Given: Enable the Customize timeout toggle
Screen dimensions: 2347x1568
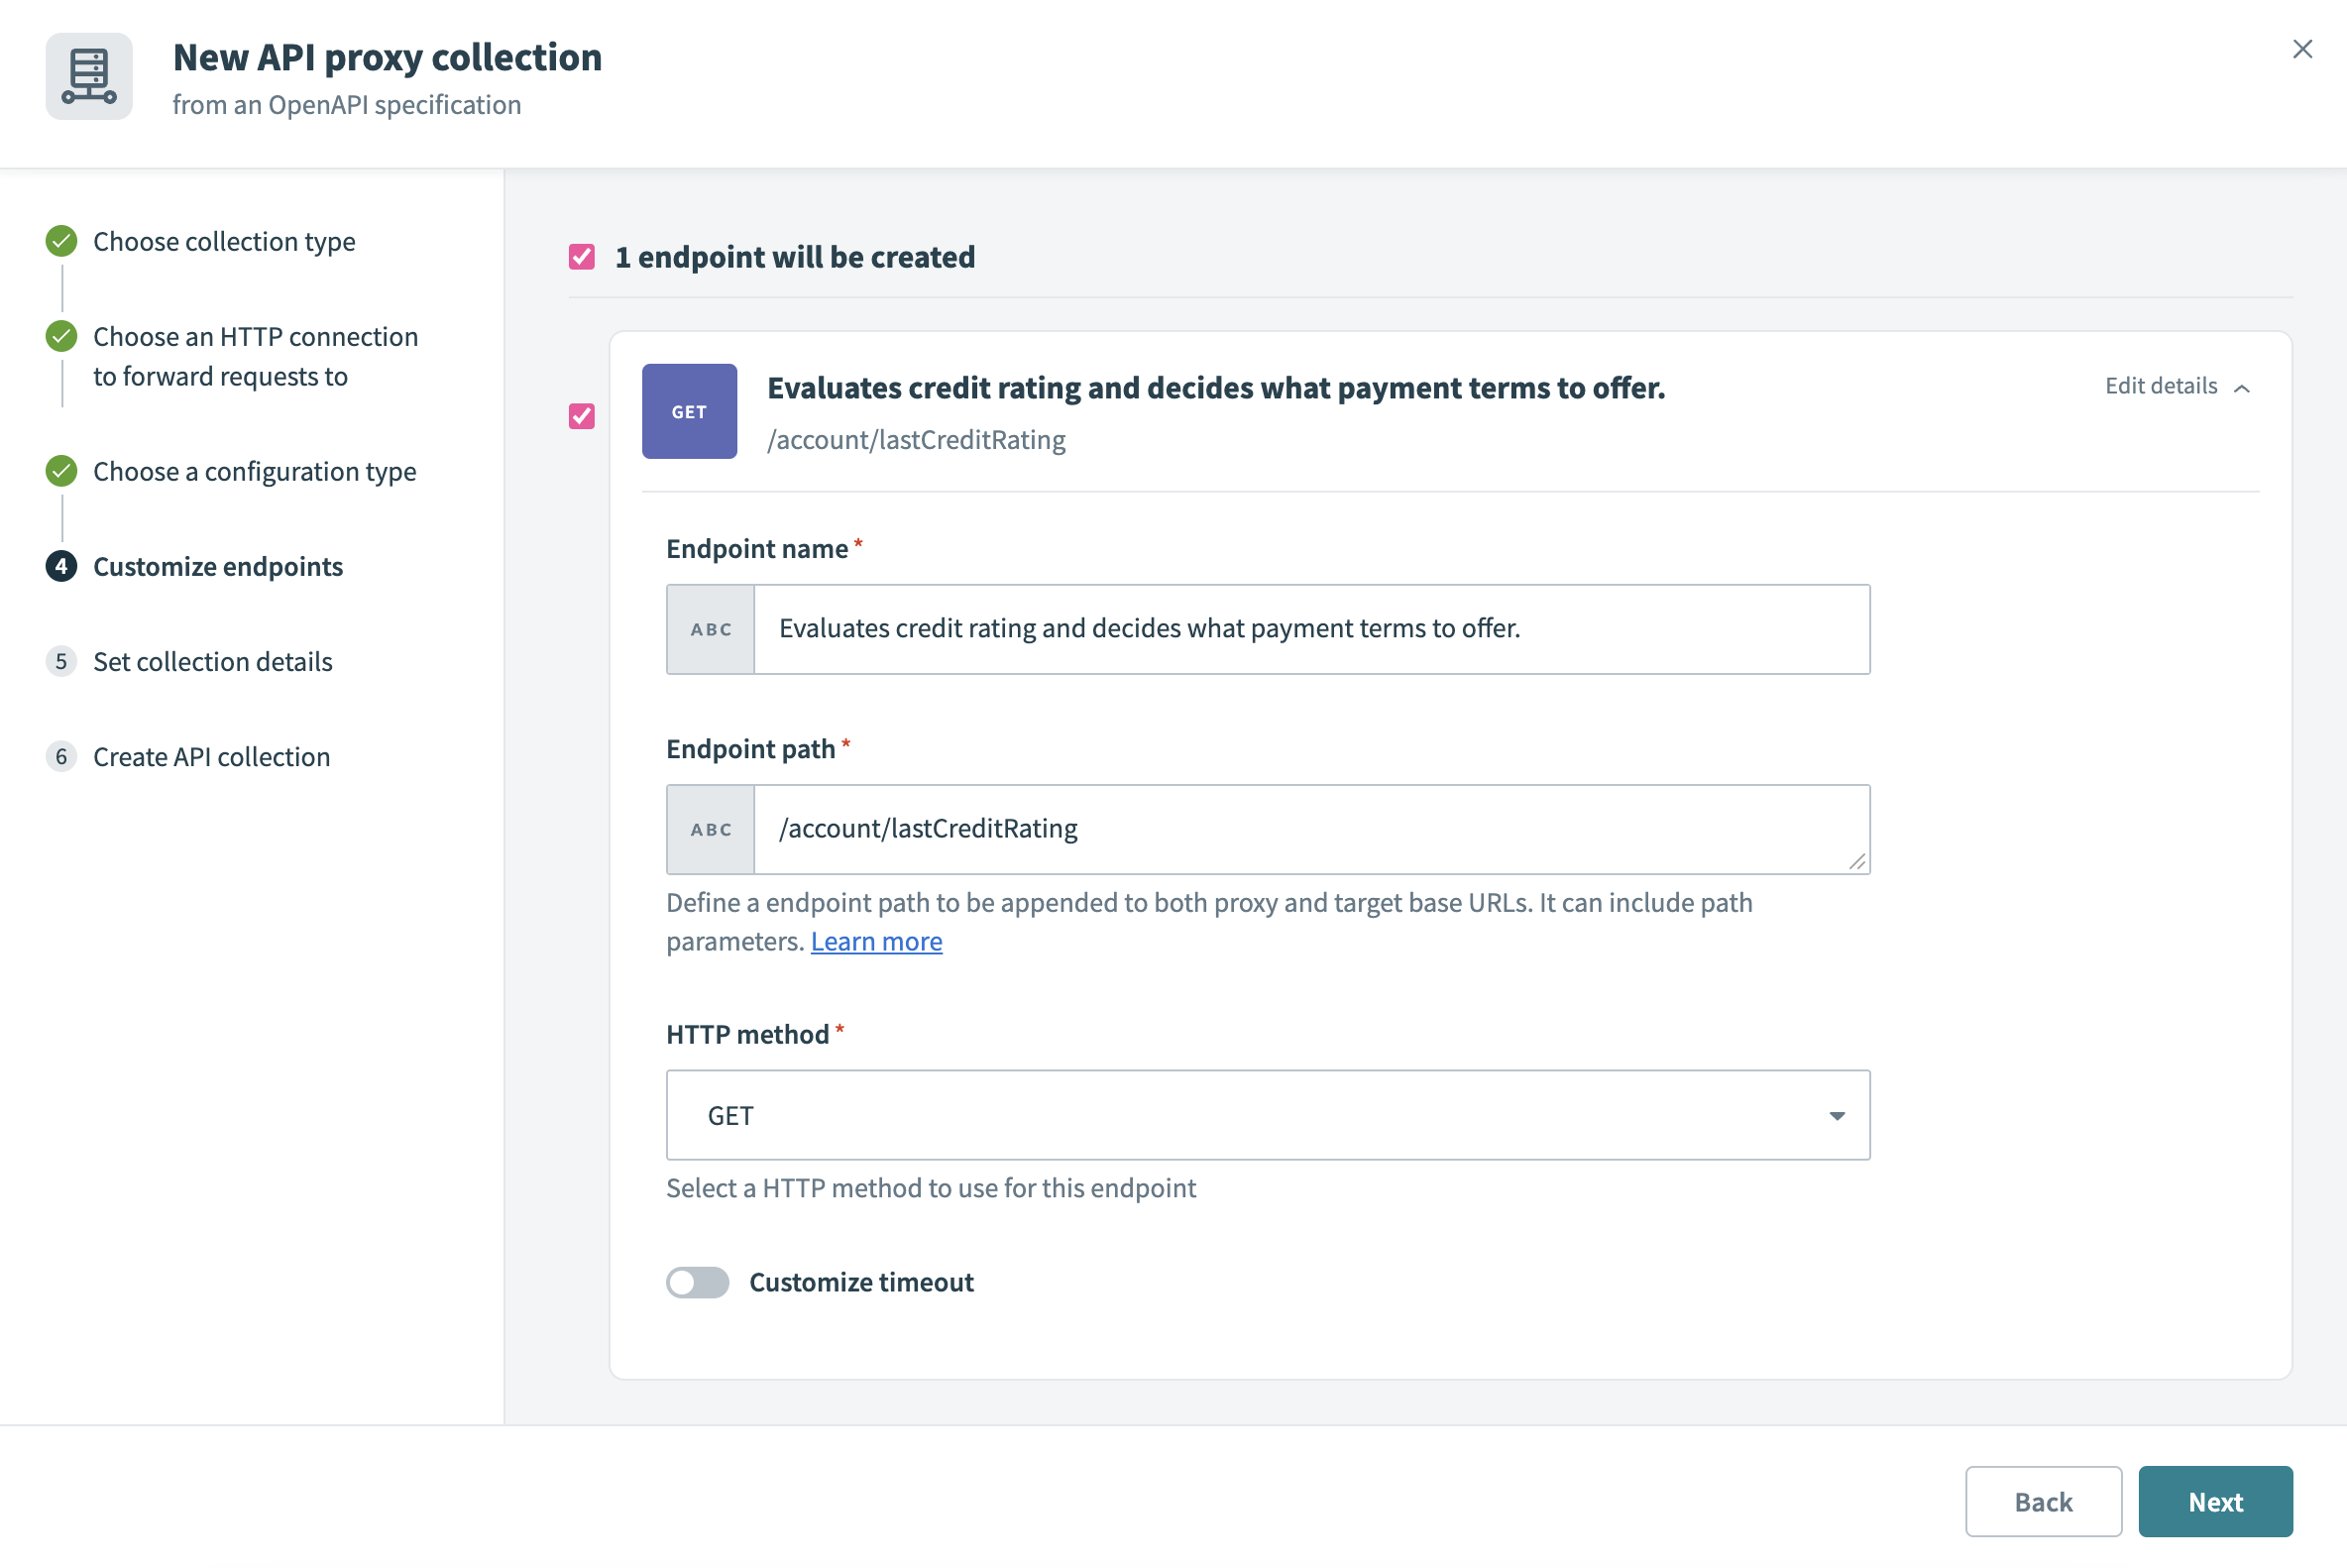Looking at the screenshot, I should click(x=698, y=1282).
